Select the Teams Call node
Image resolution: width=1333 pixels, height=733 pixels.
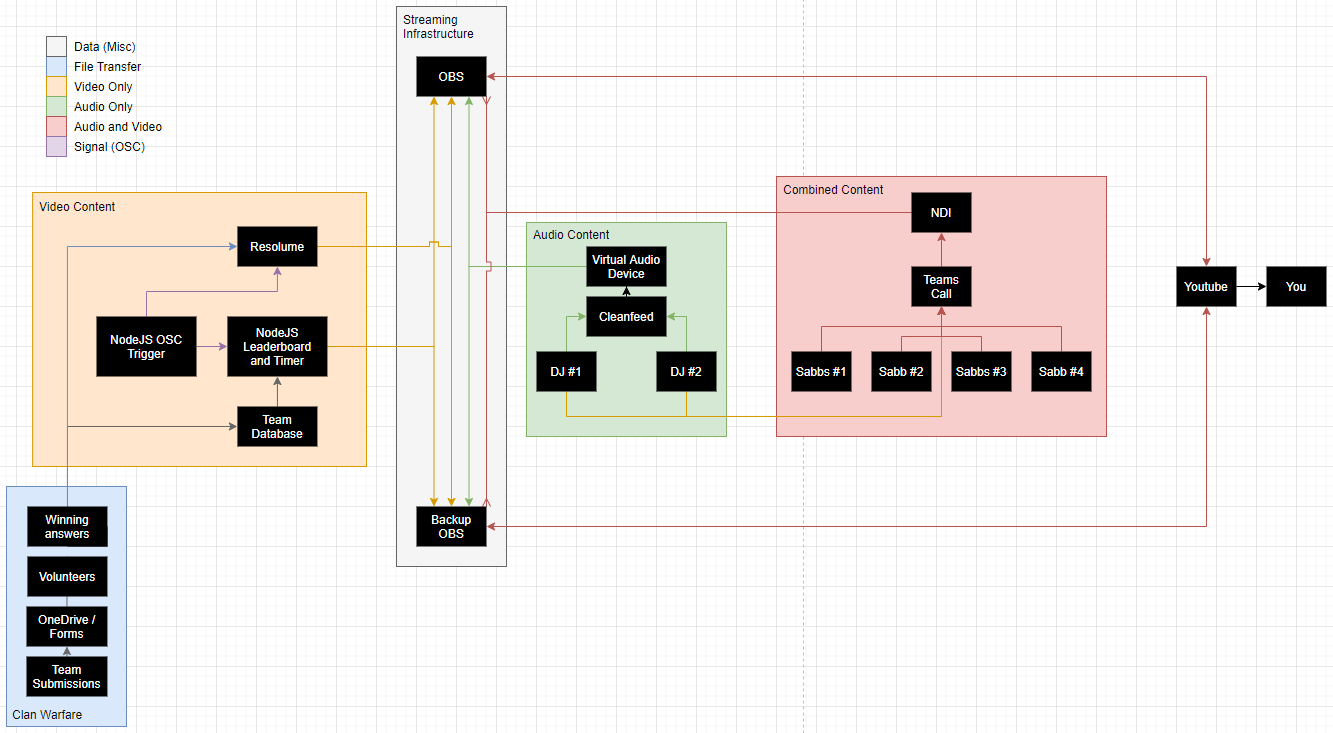941,287
